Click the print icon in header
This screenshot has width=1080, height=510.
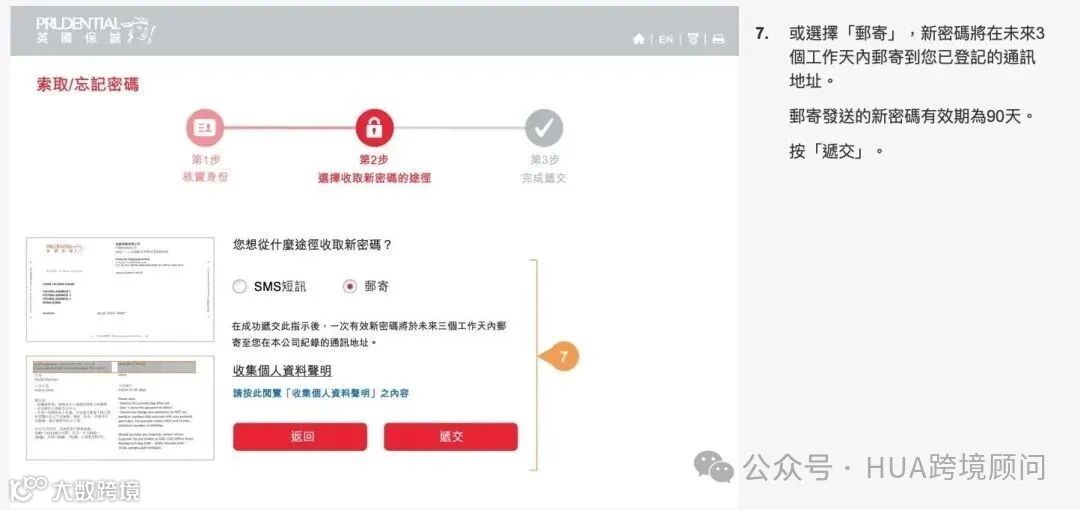(718, 39)
